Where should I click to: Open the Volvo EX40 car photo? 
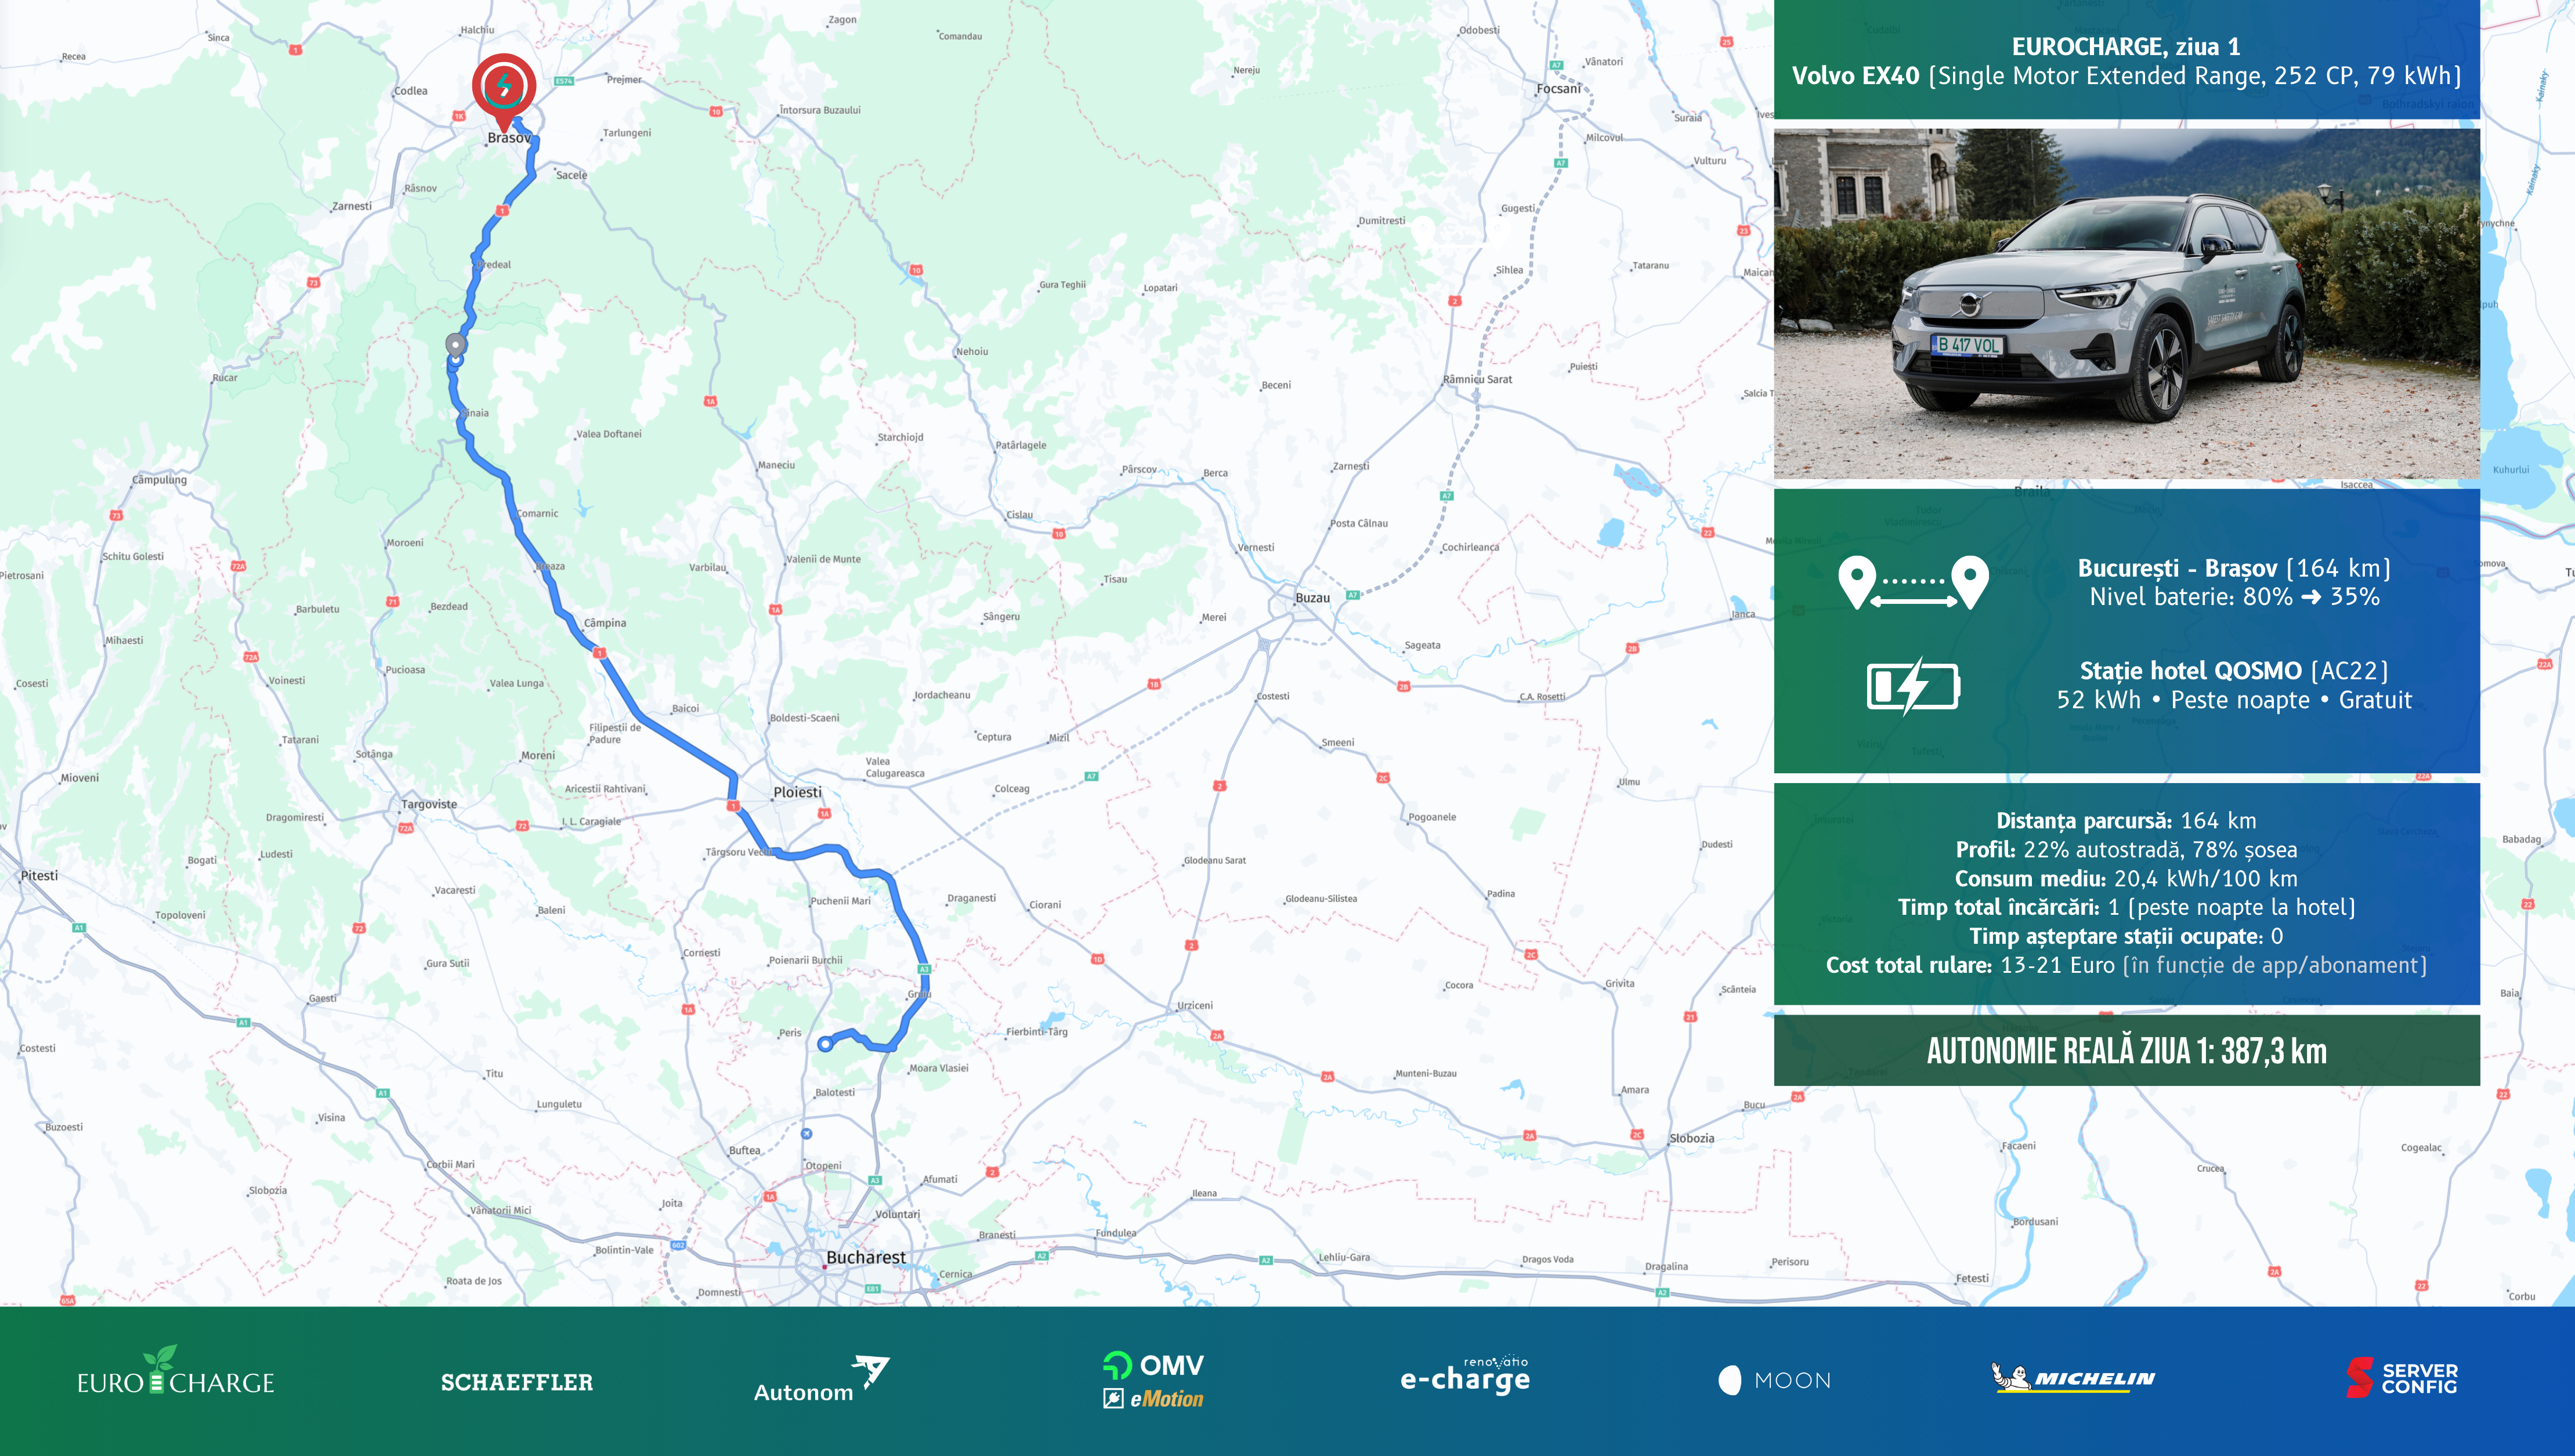(2126, 303)
